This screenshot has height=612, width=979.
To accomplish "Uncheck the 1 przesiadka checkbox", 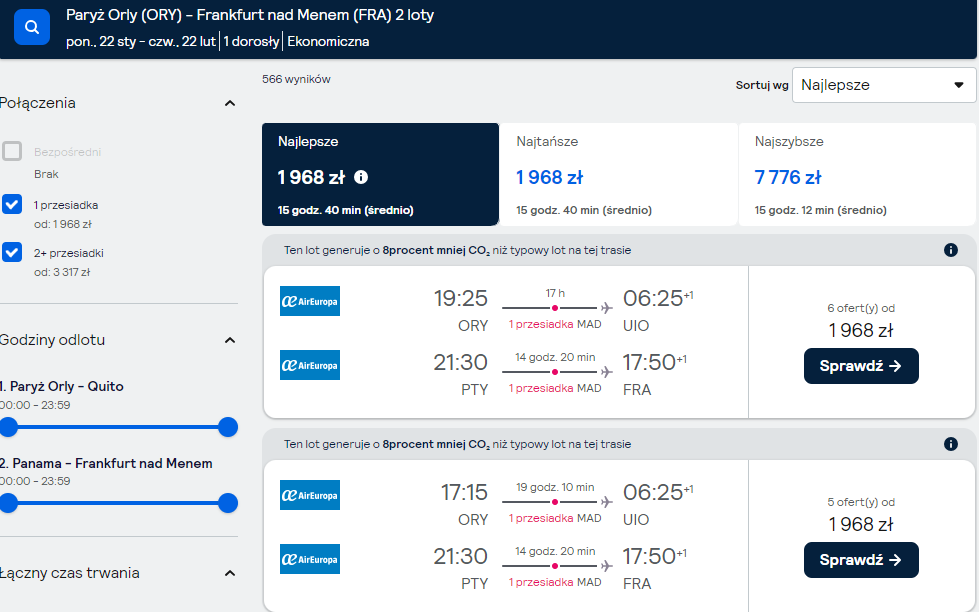I will pyautogui.click(x=12, y=204).
